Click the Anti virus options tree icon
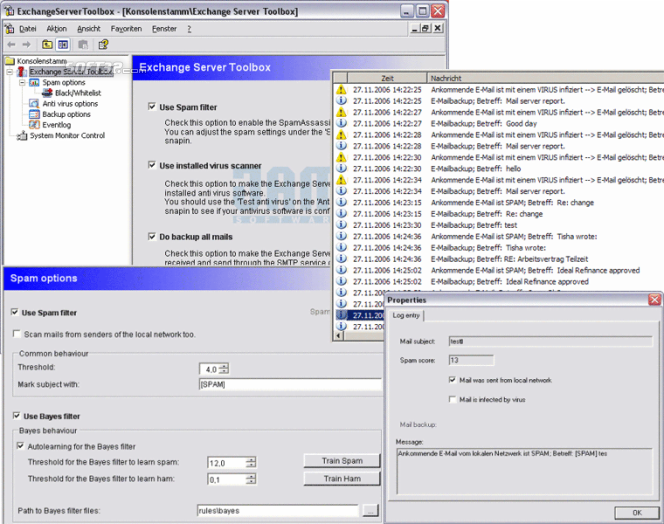 click(34, 103)
